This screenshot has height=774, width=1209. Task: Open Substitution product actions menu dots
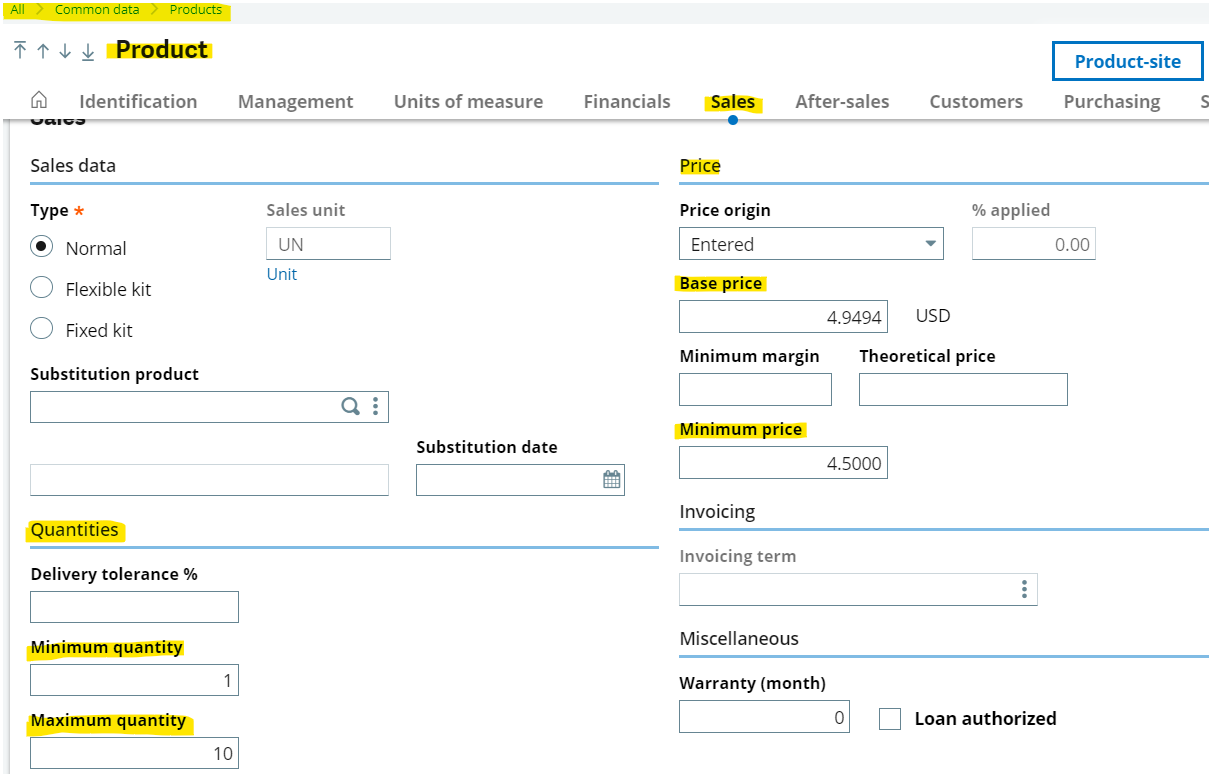coord(375,406)
